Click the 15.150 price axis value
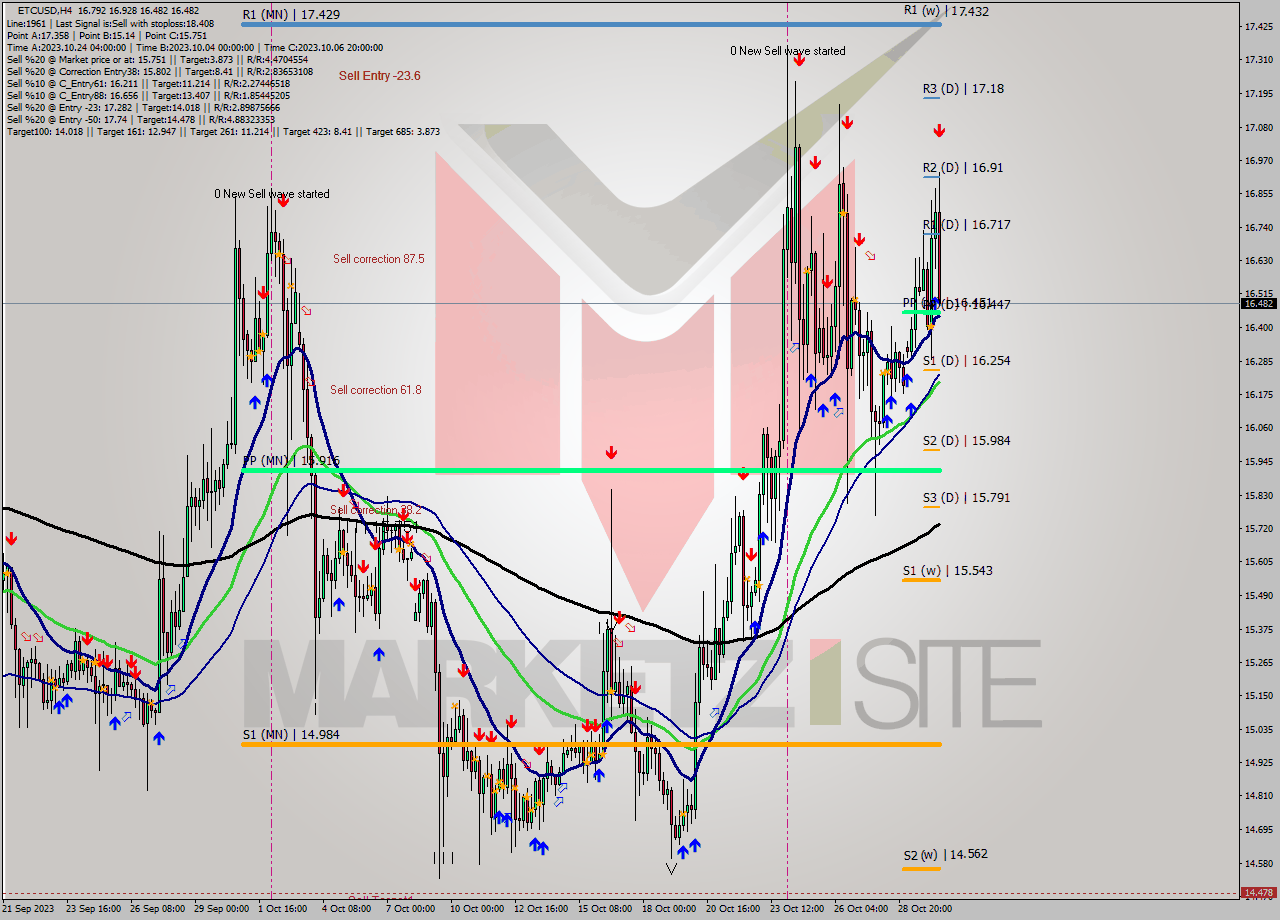1280x920 pixels. coord(1258,696)
